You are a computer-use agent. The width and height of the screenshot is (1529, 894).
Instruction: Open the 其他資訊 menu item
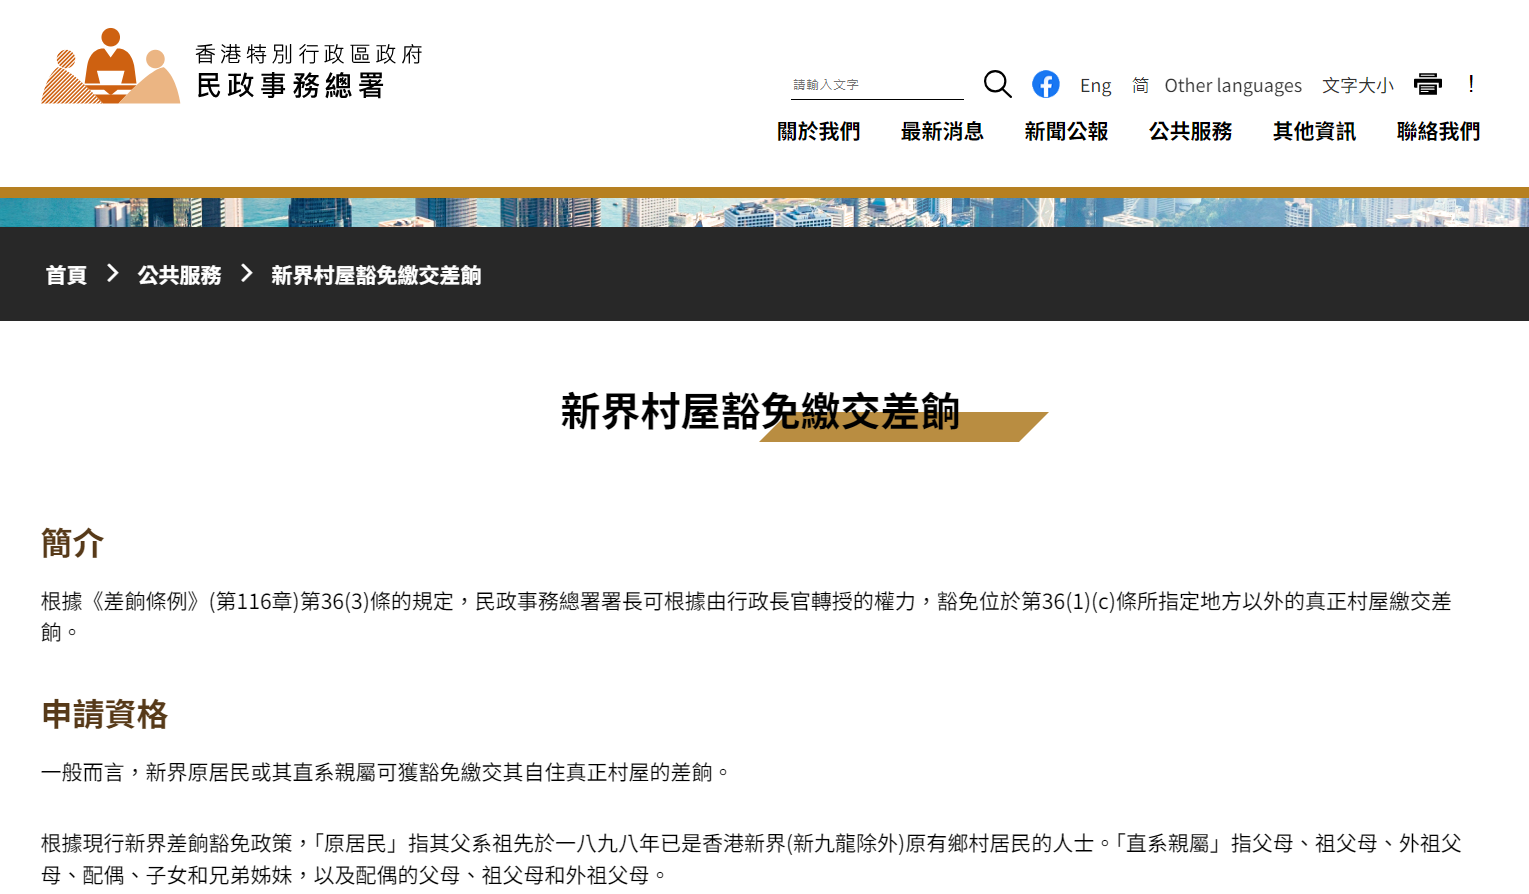point(1314,131)
